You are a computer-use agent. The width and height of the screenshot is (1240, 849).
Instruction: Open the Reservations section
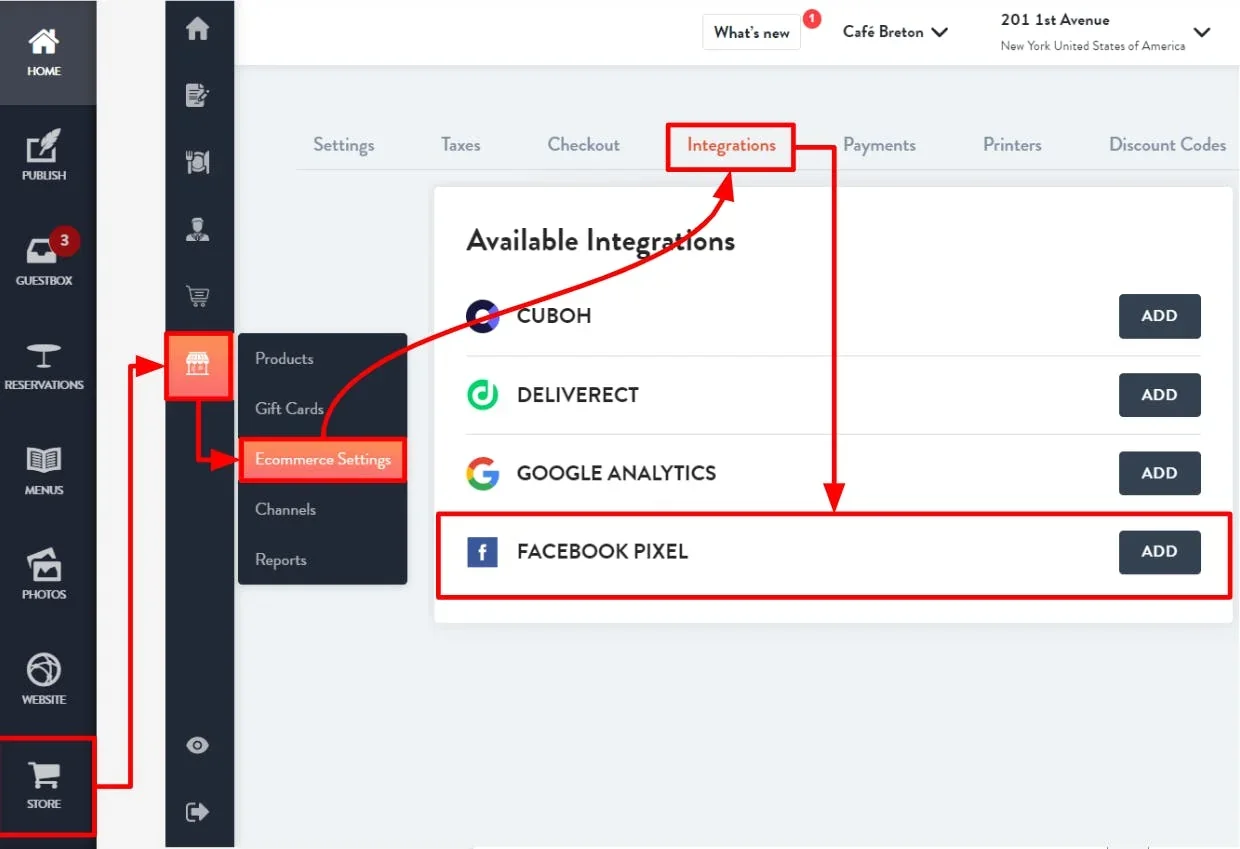tap(44, 366)
